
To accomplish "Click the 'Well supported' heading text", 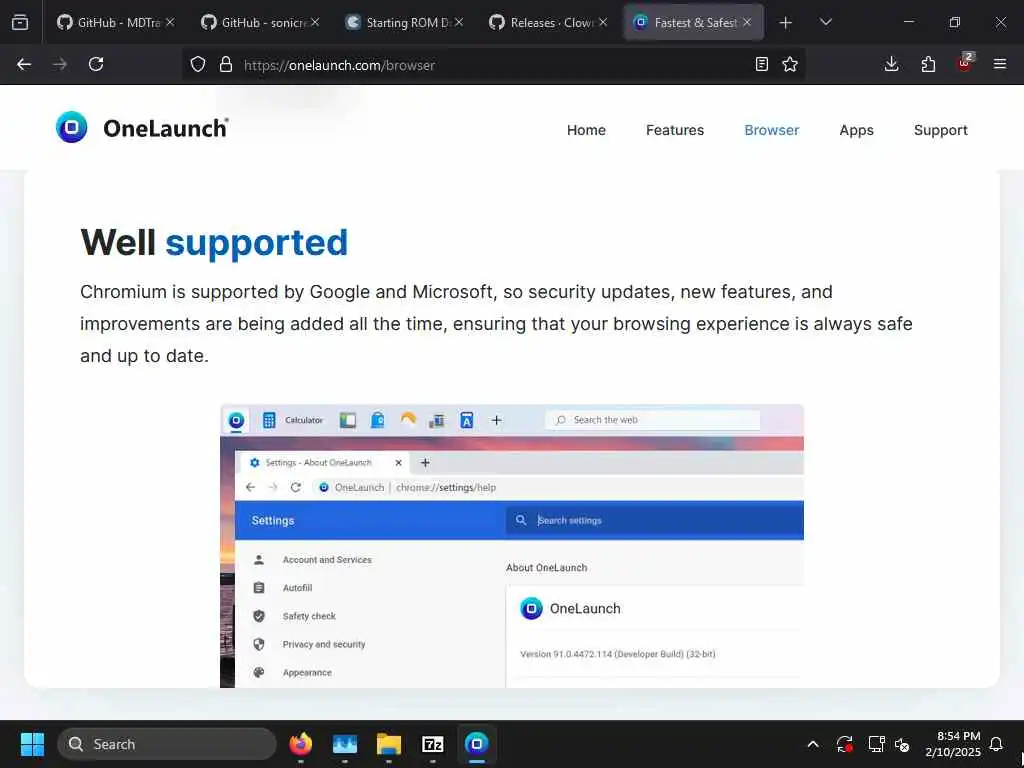I will (x=214, y=242).
